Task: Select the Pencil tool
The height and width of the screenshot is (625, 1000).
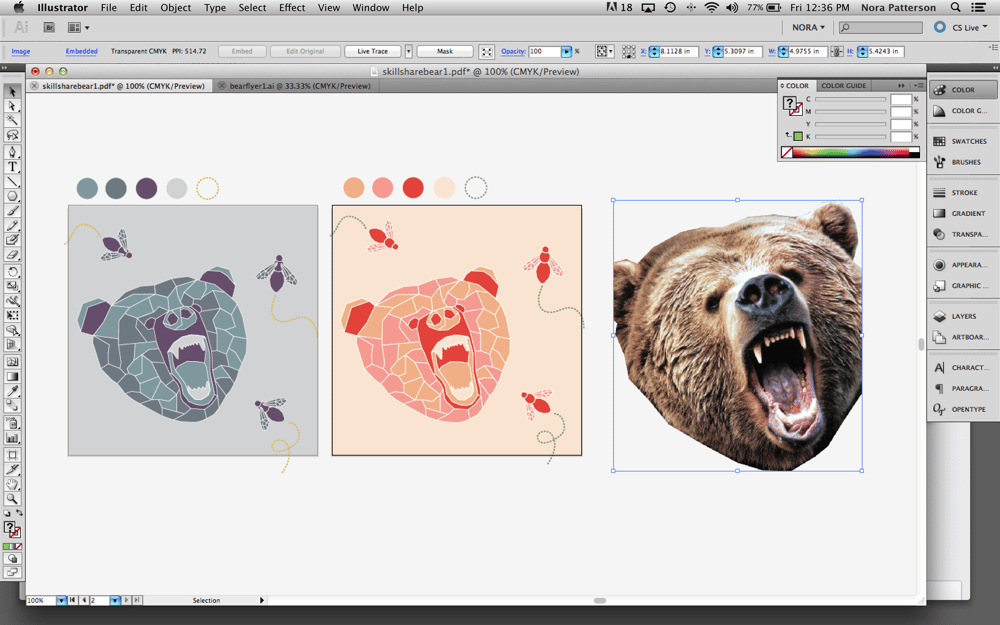Action: (12, 226)
